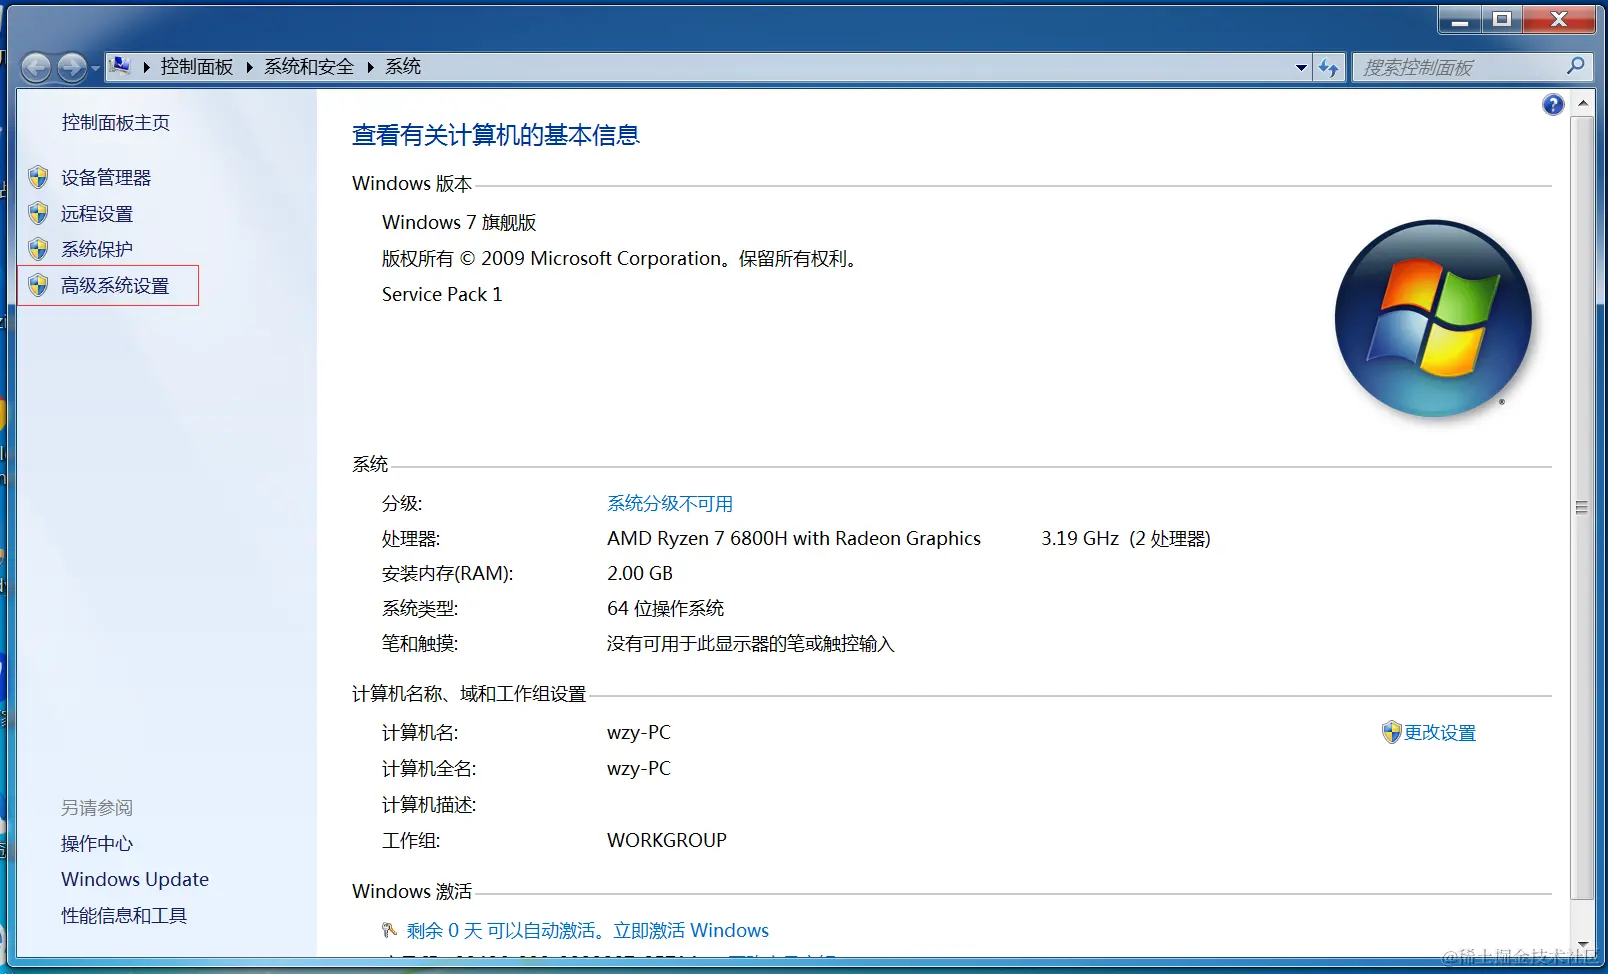Click the vertical scrollbar thumb

tap(1582, 507)
